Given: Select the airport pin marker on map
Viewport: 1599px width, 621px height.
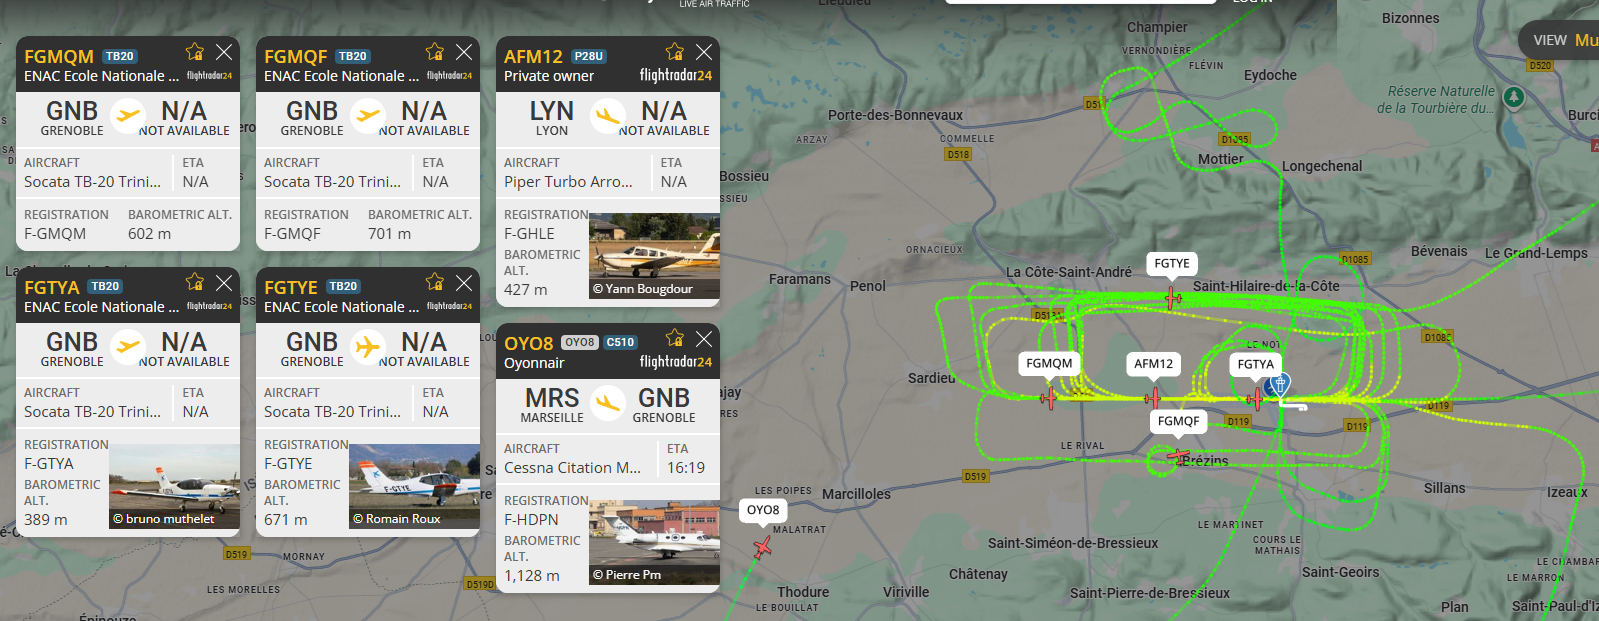Looking at the screenshot, I should [1279, 384].
